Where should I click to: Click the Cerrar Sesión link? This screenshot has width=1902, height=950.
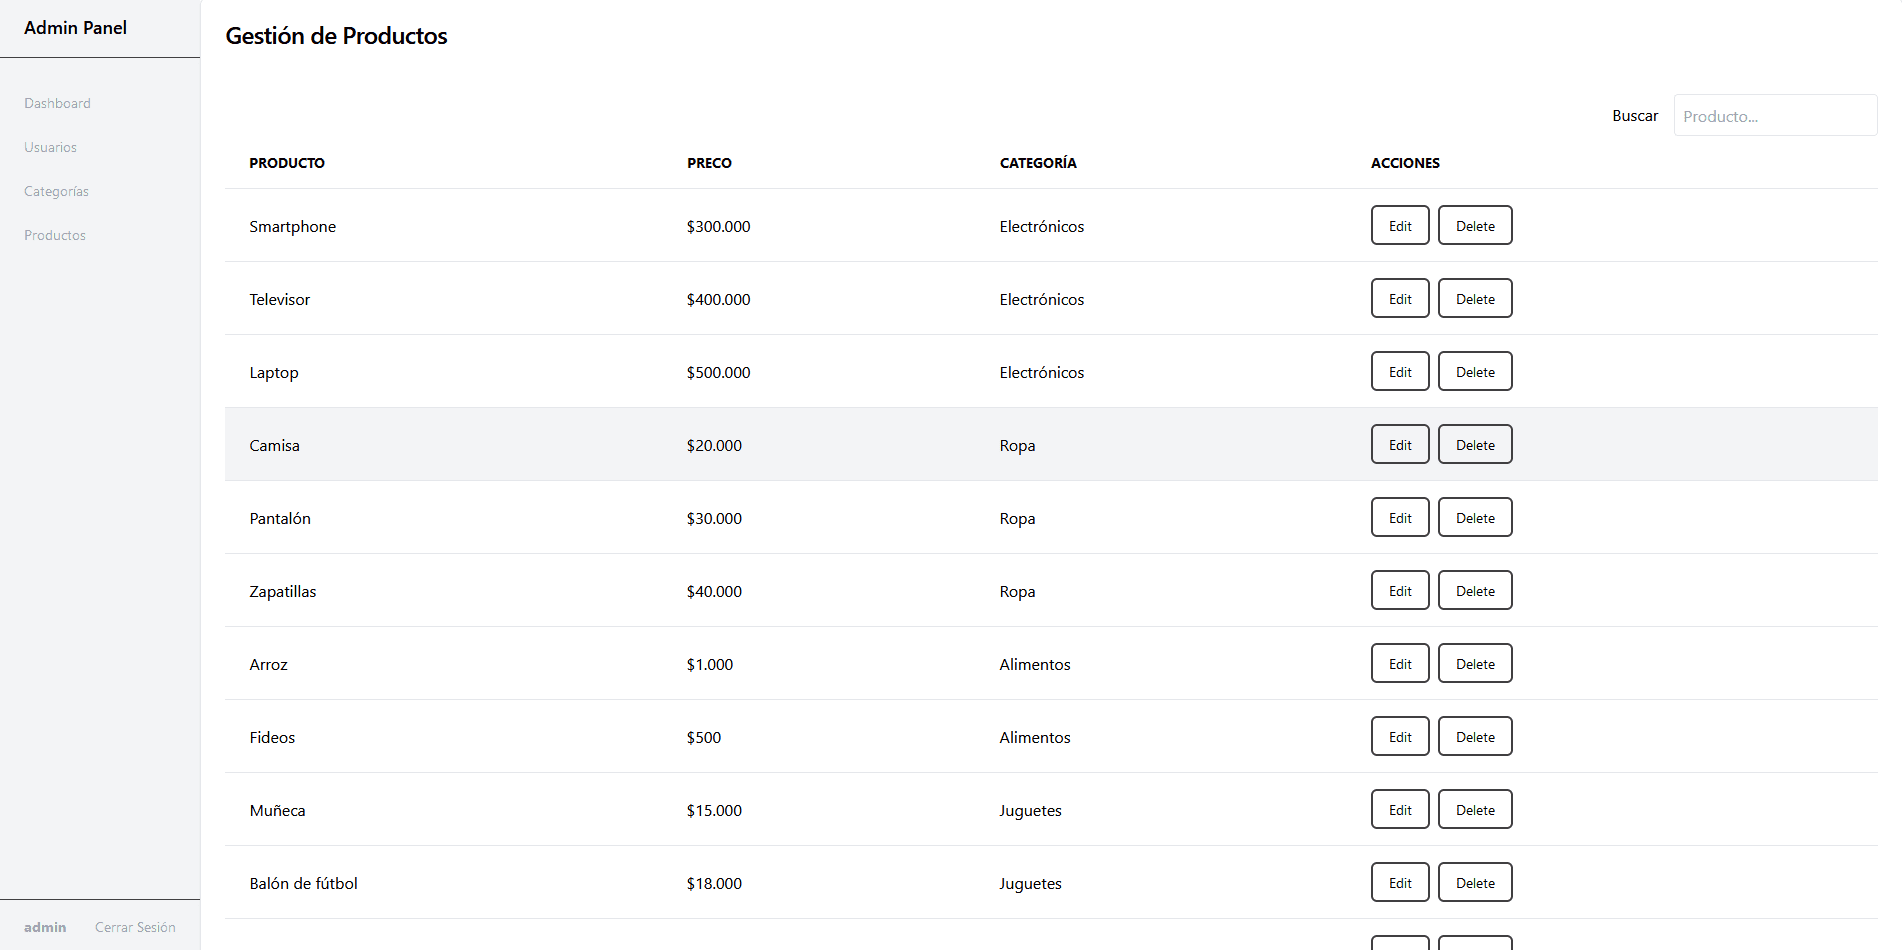pyautogui.click(x=135, y=927)
